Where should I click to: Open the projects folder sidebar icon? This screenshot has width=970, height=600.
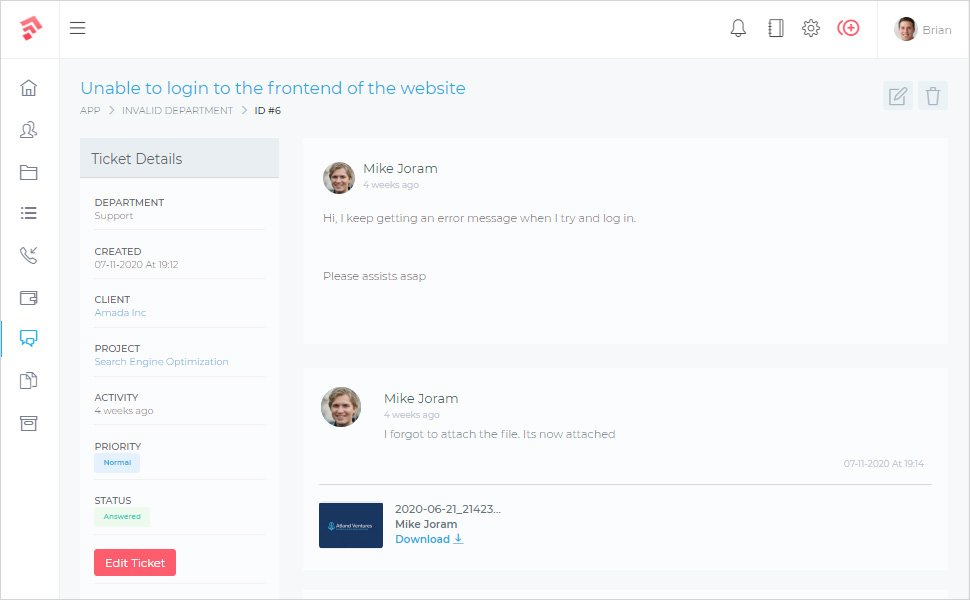[29, 172]
